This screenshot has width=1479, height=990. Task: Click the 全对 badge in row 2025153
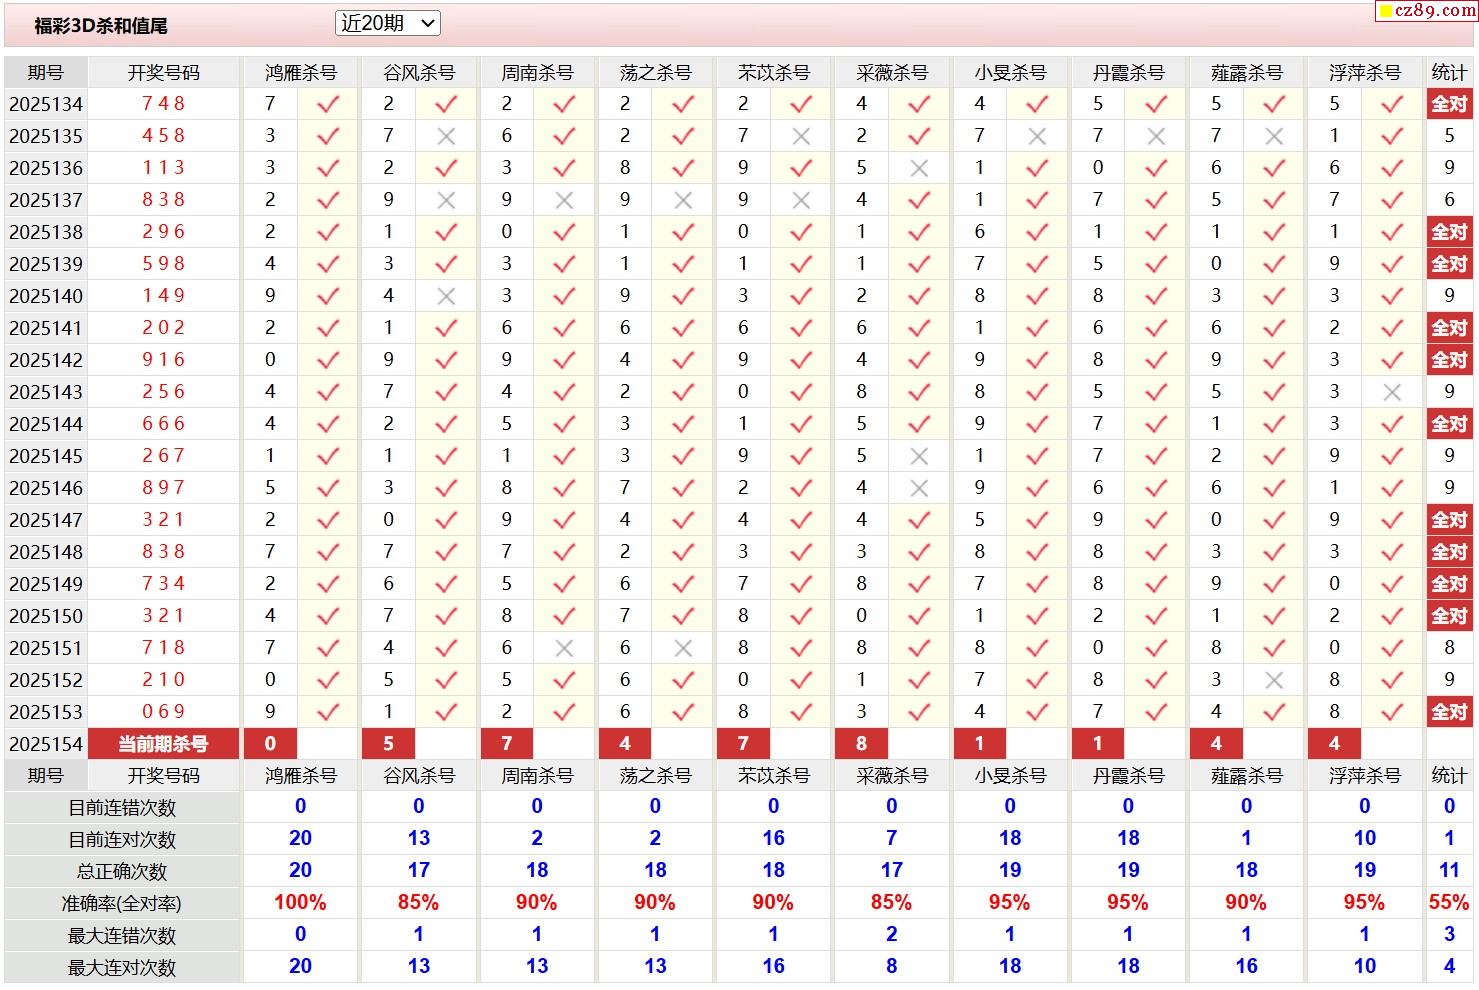1449,712
